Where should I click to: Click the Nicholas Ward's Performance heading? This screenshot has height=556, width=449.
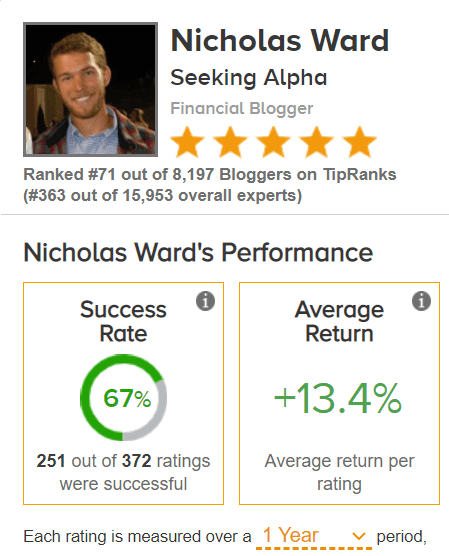[198, 252]
